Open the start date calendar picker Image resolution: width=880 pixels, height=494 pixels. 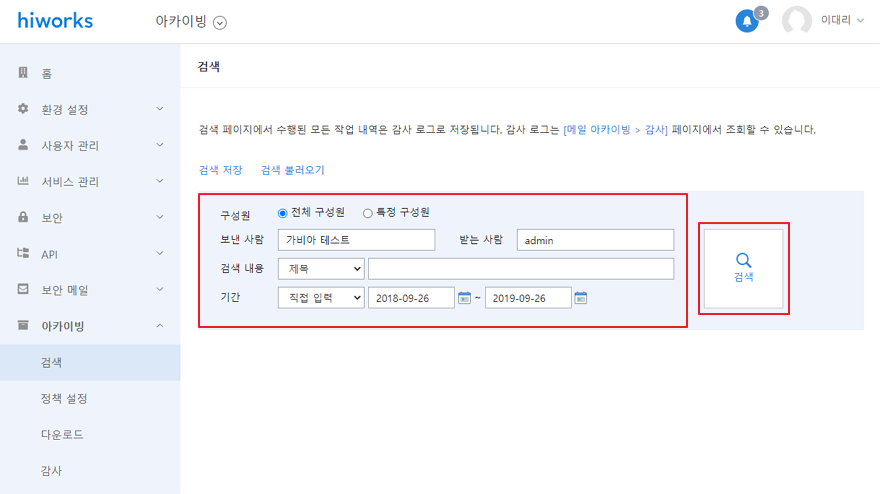point(464,298)
